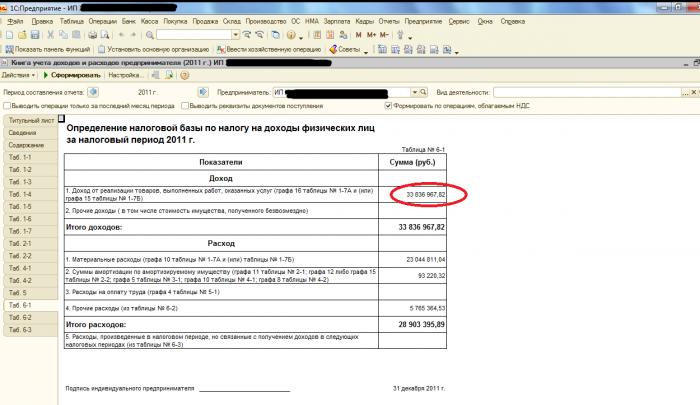
Task: Switch to the Таб. 6-2 tab
Action: pos(31,317)
